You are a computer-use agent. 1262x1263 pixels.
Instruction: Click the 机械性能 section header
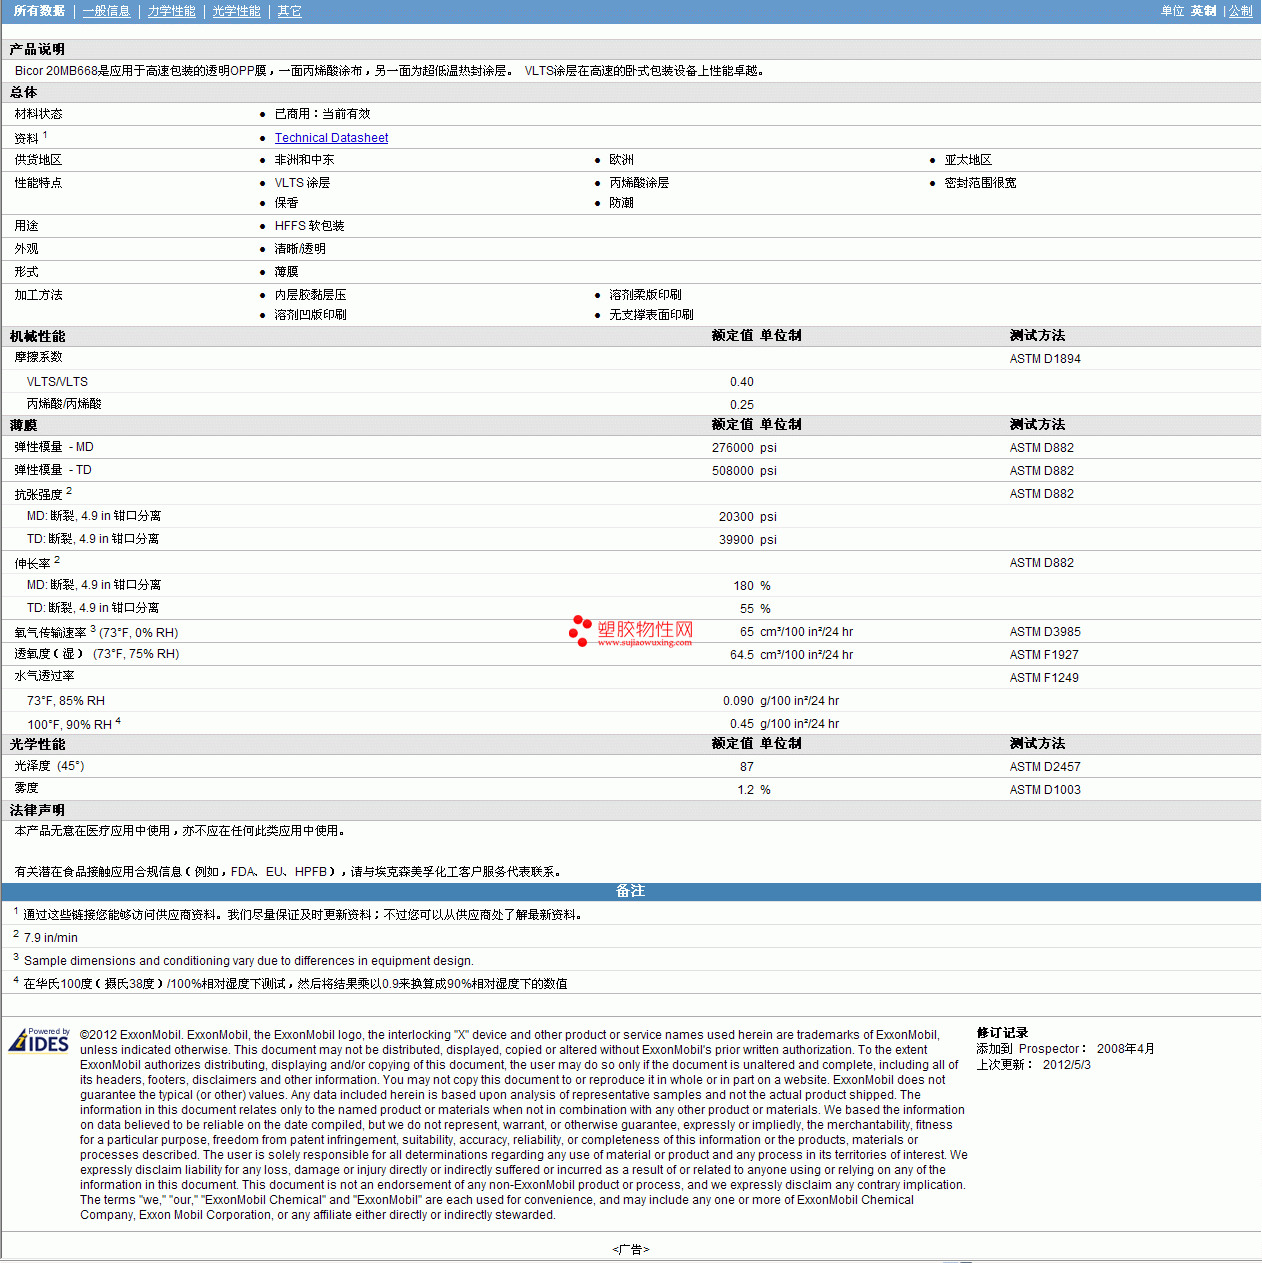pos(38,337)
